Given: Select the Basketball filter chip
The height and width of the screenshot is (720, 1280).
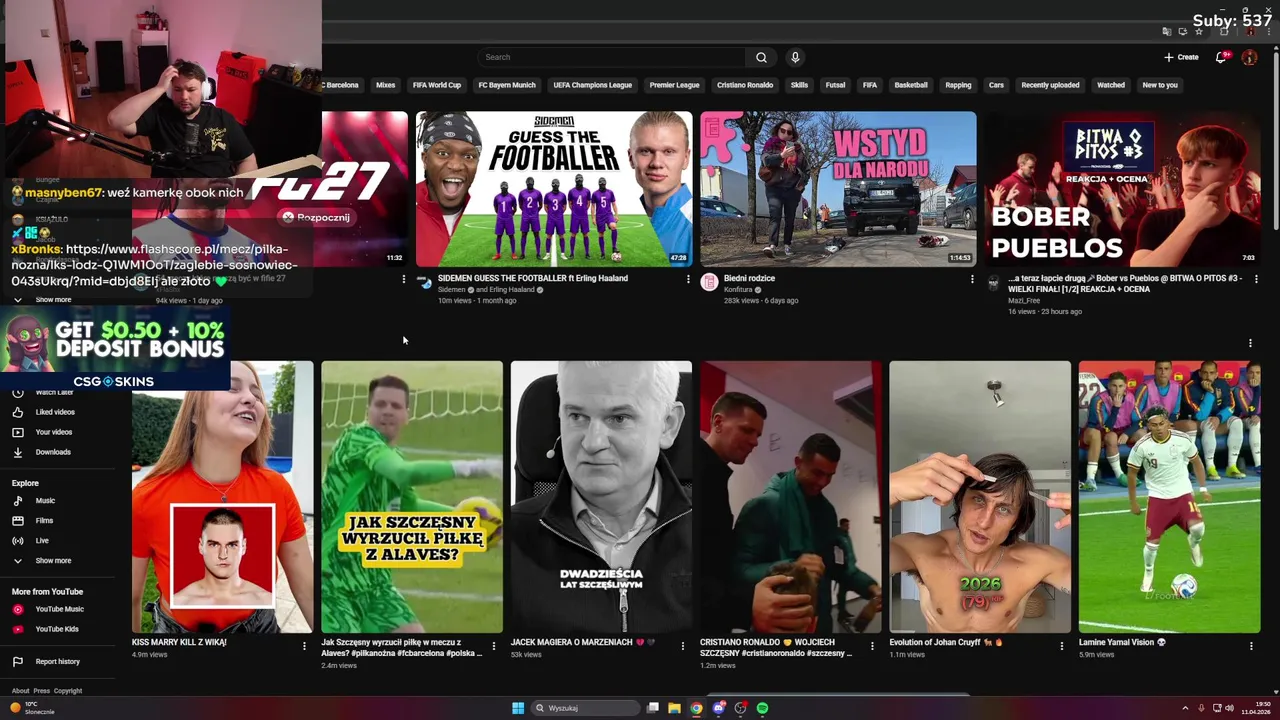Looking at the screenshot, I should (911, 85).
